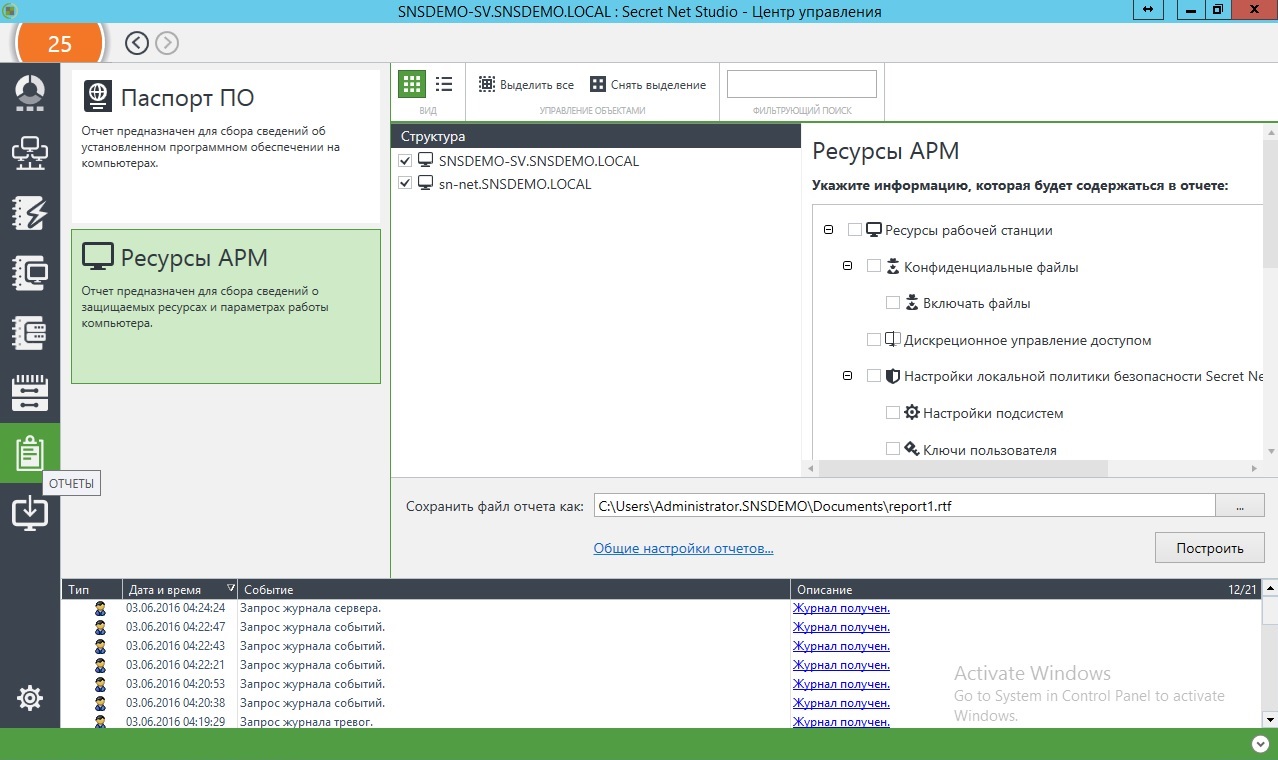This screenshot has width=1278, height=760.
Task: Uncheck SNSDEMO-SV.SNSDEMO.LOCAL computer
Action: point(405,161)
